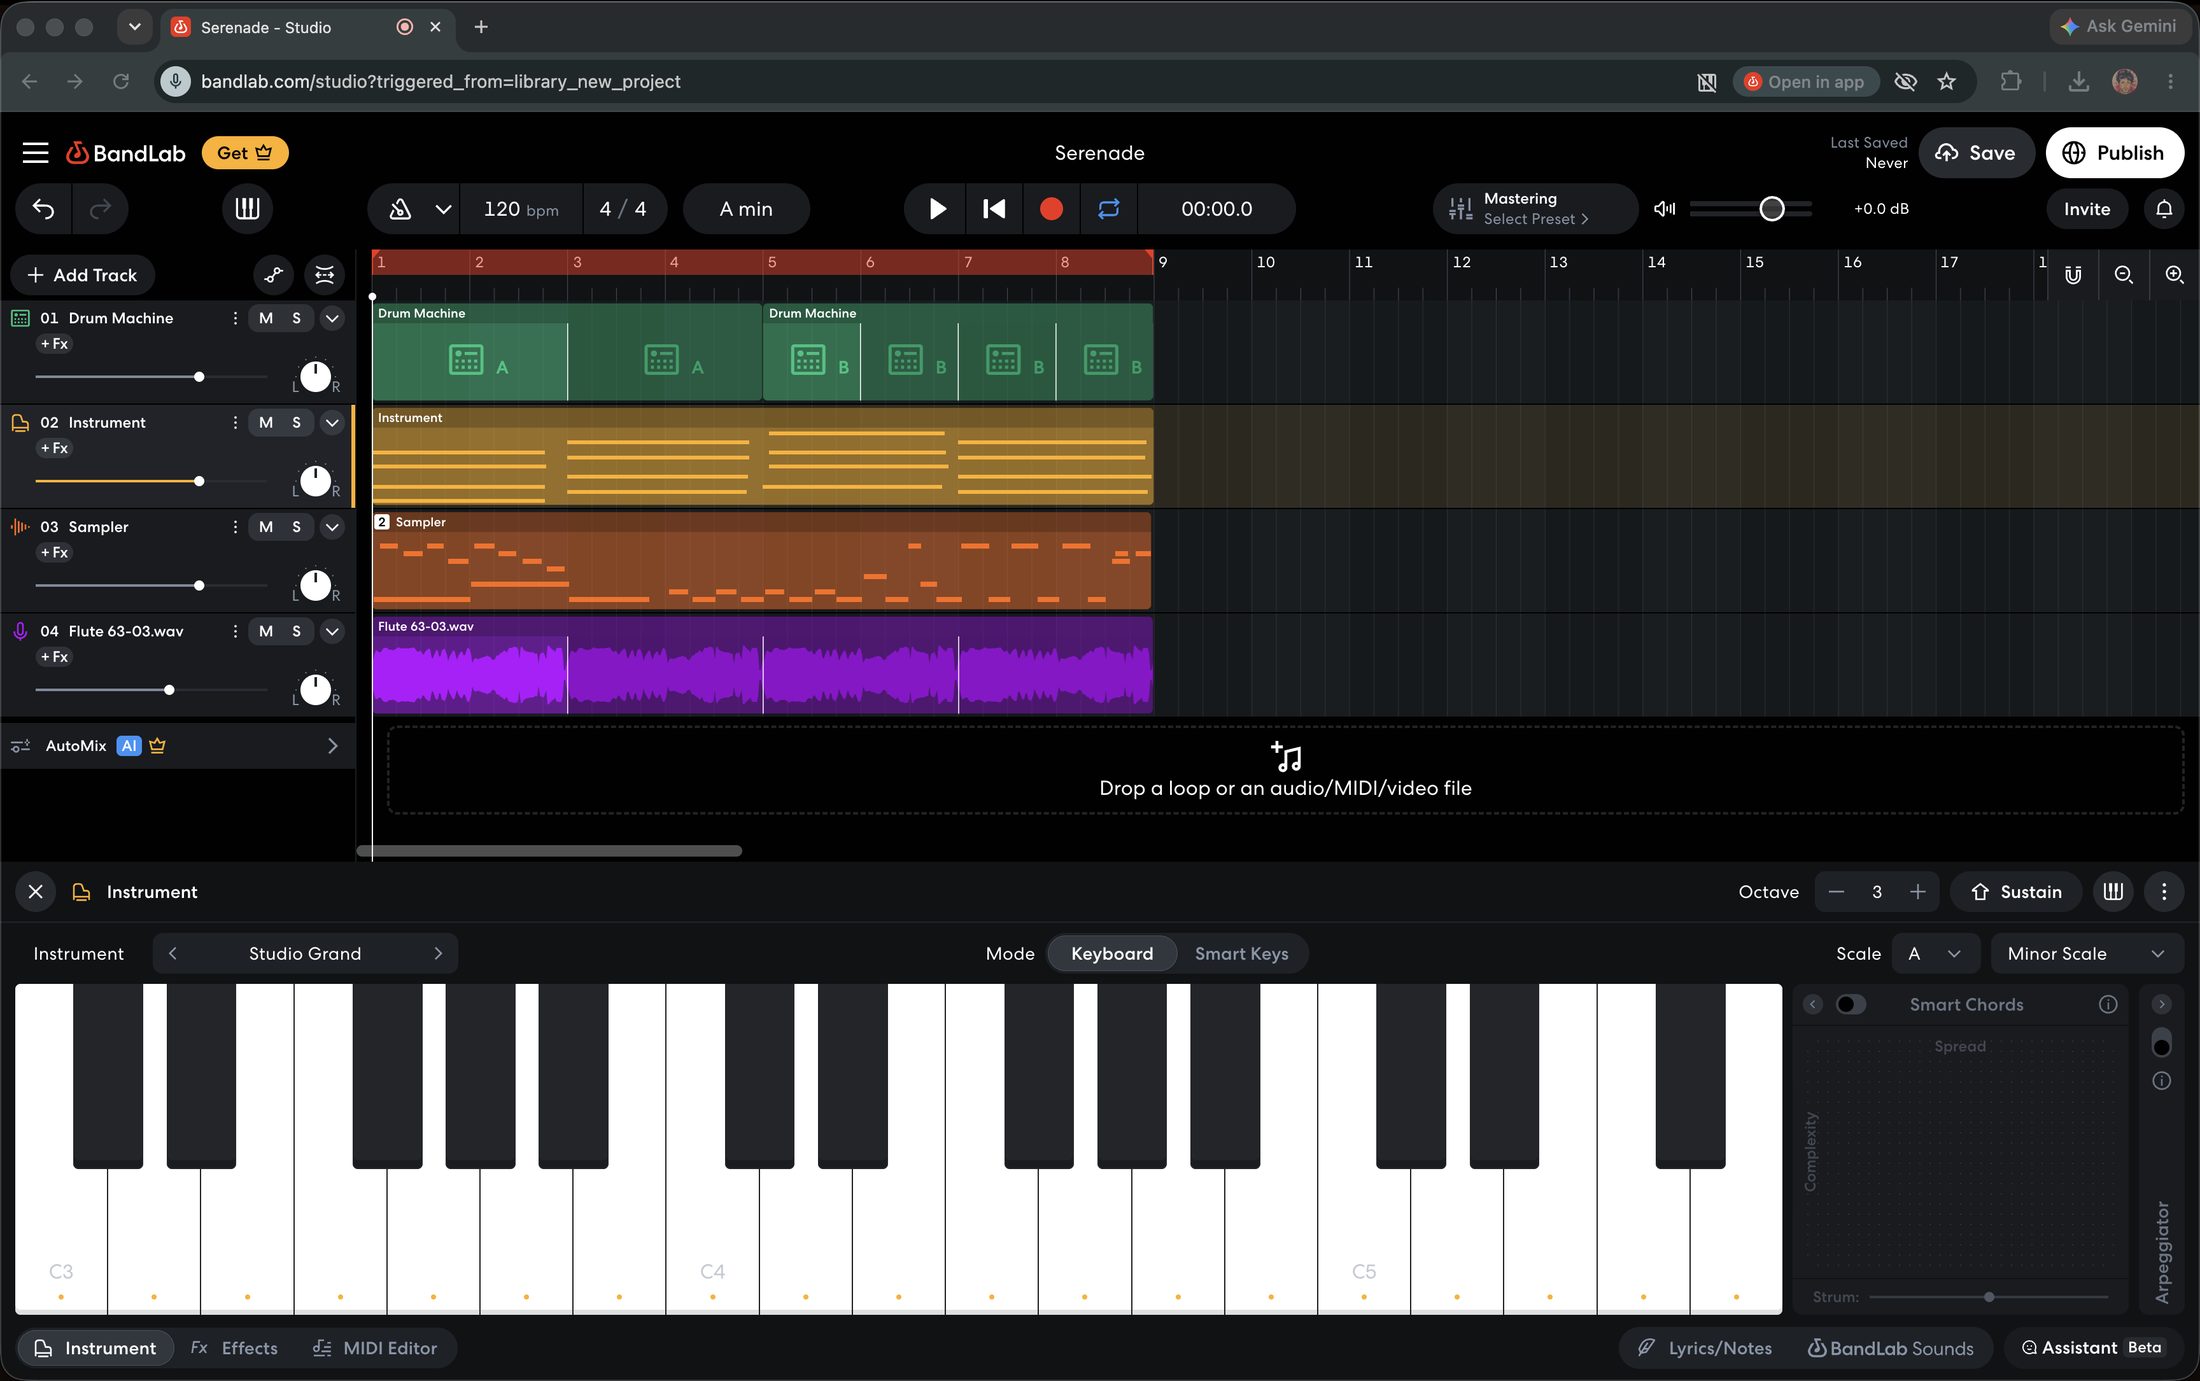This screenshot has width=2200, height=1381.
Task: Click the track mixer view icon beside Add Track
Action: pos(325,274)
